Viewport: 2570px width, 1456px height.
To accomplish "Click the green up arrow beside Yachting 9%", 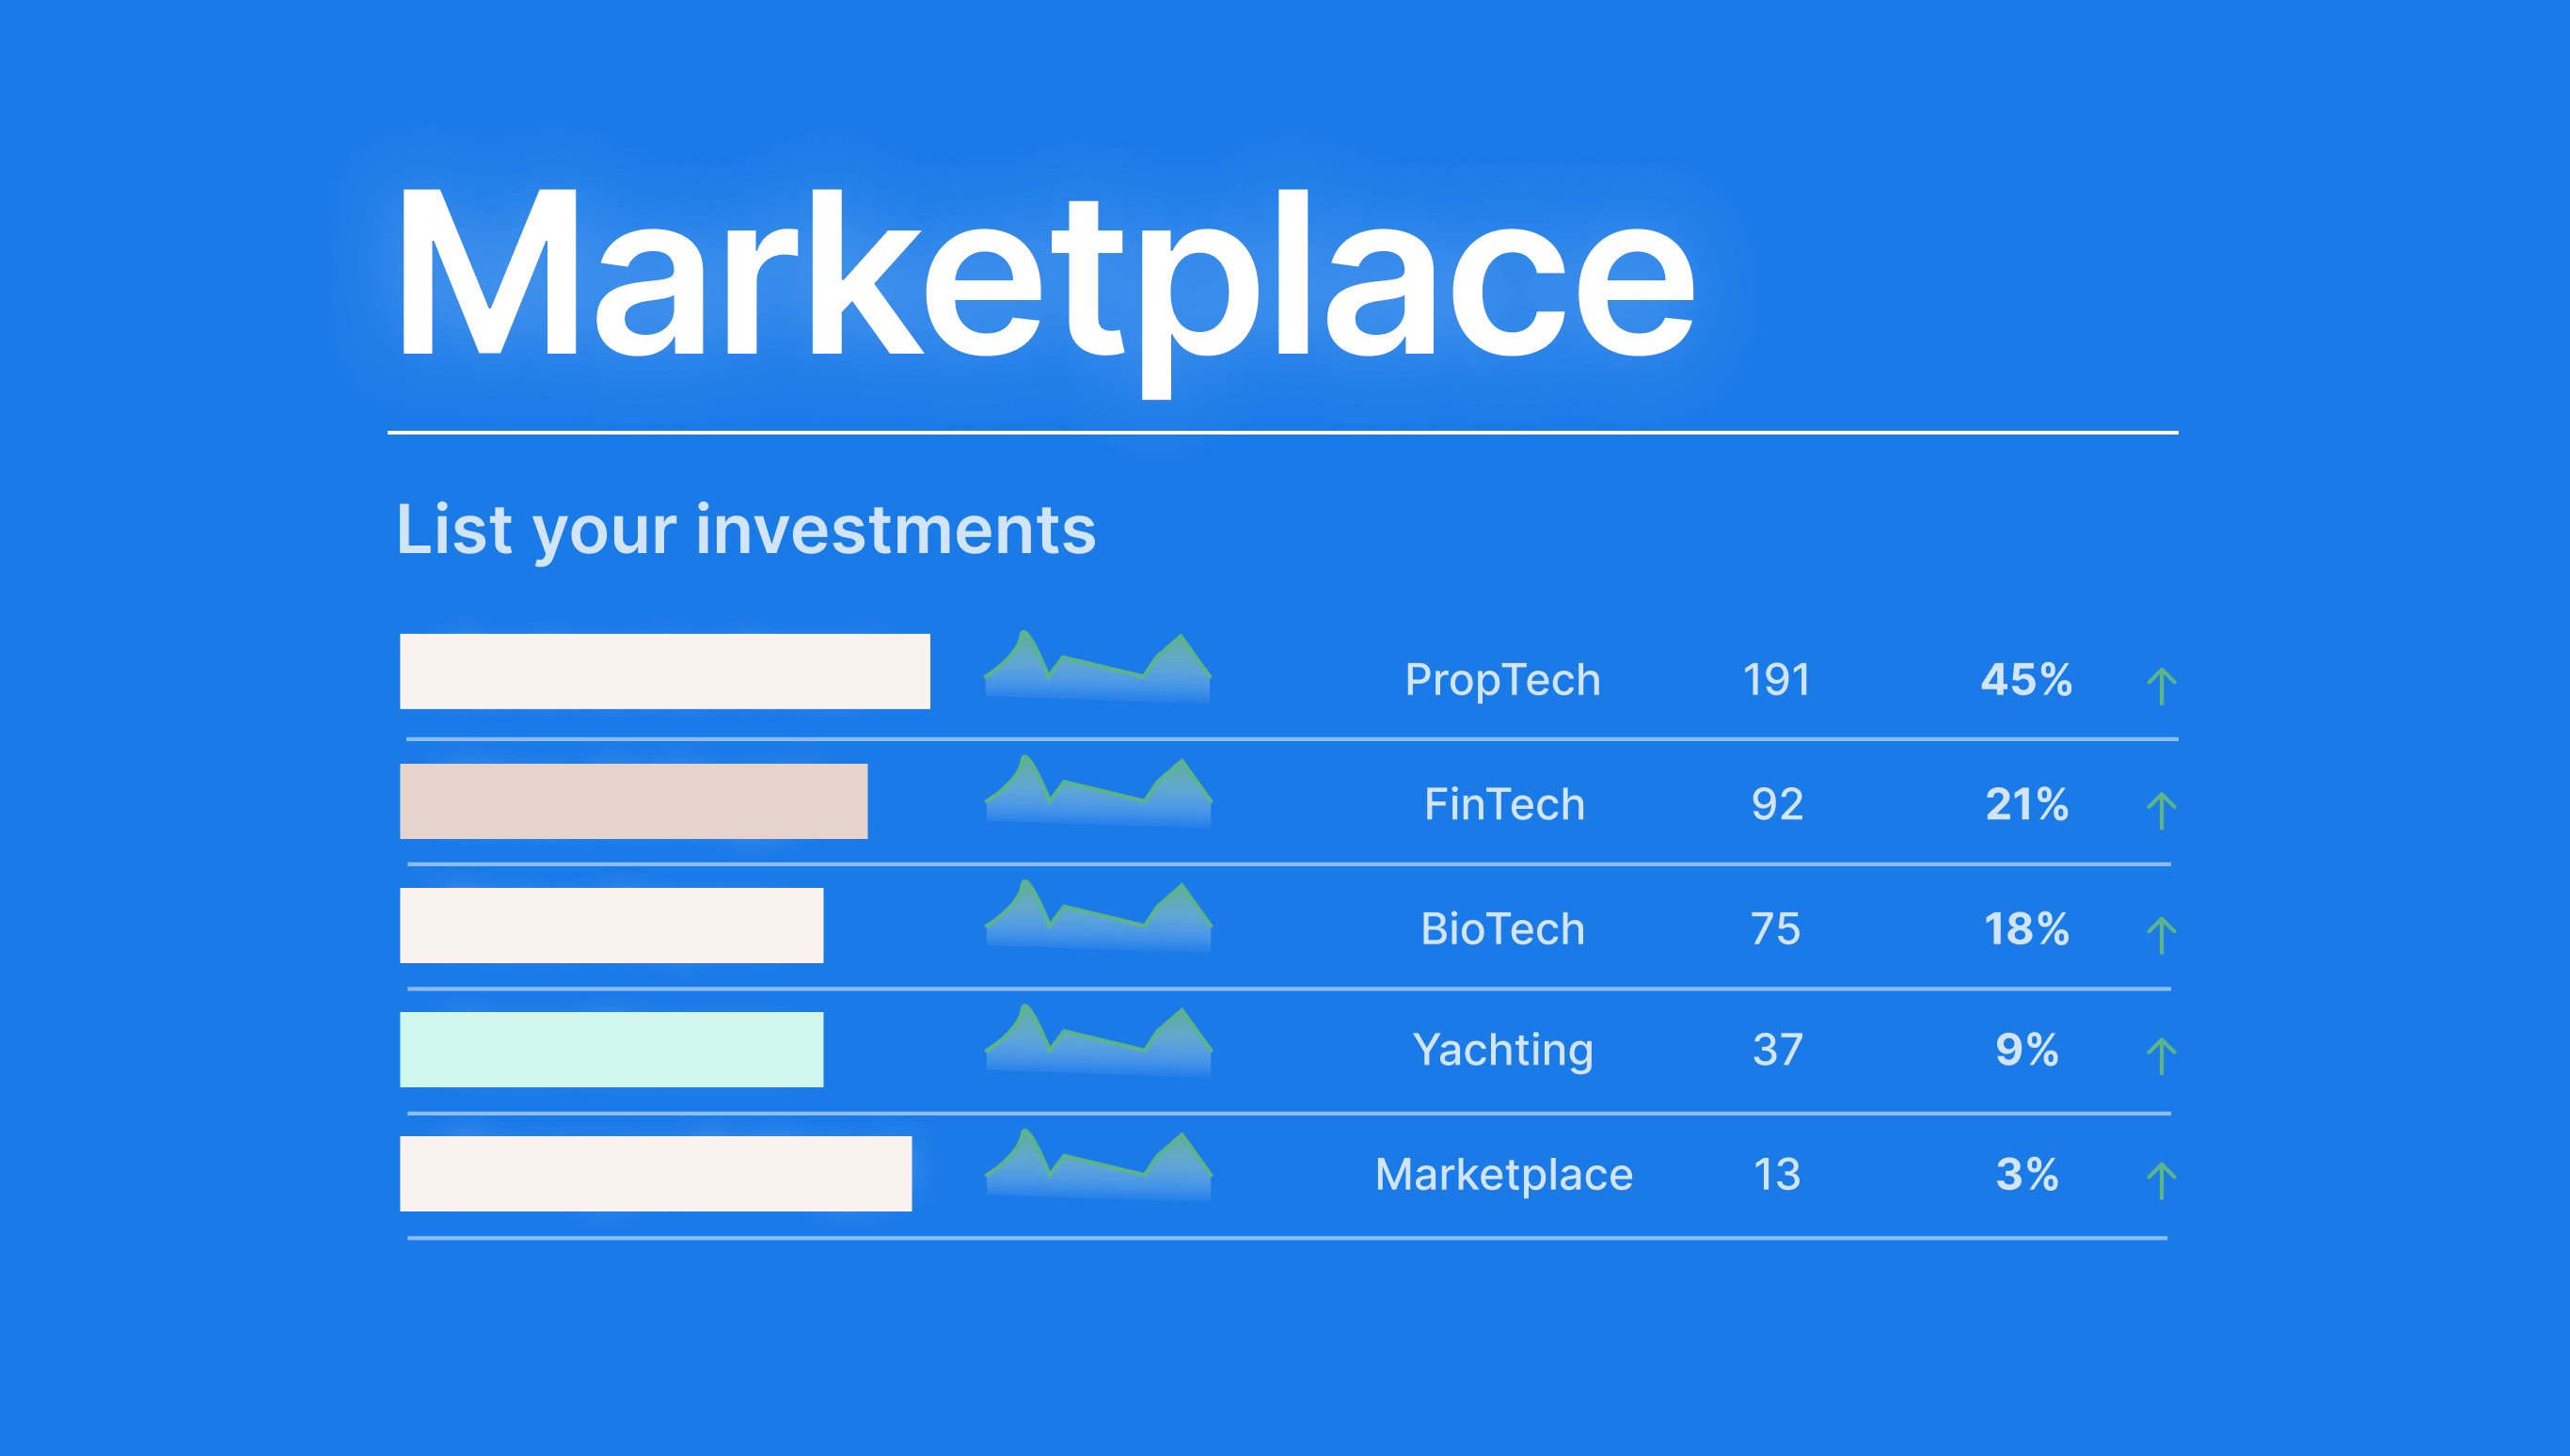I will (2160, 1056).
